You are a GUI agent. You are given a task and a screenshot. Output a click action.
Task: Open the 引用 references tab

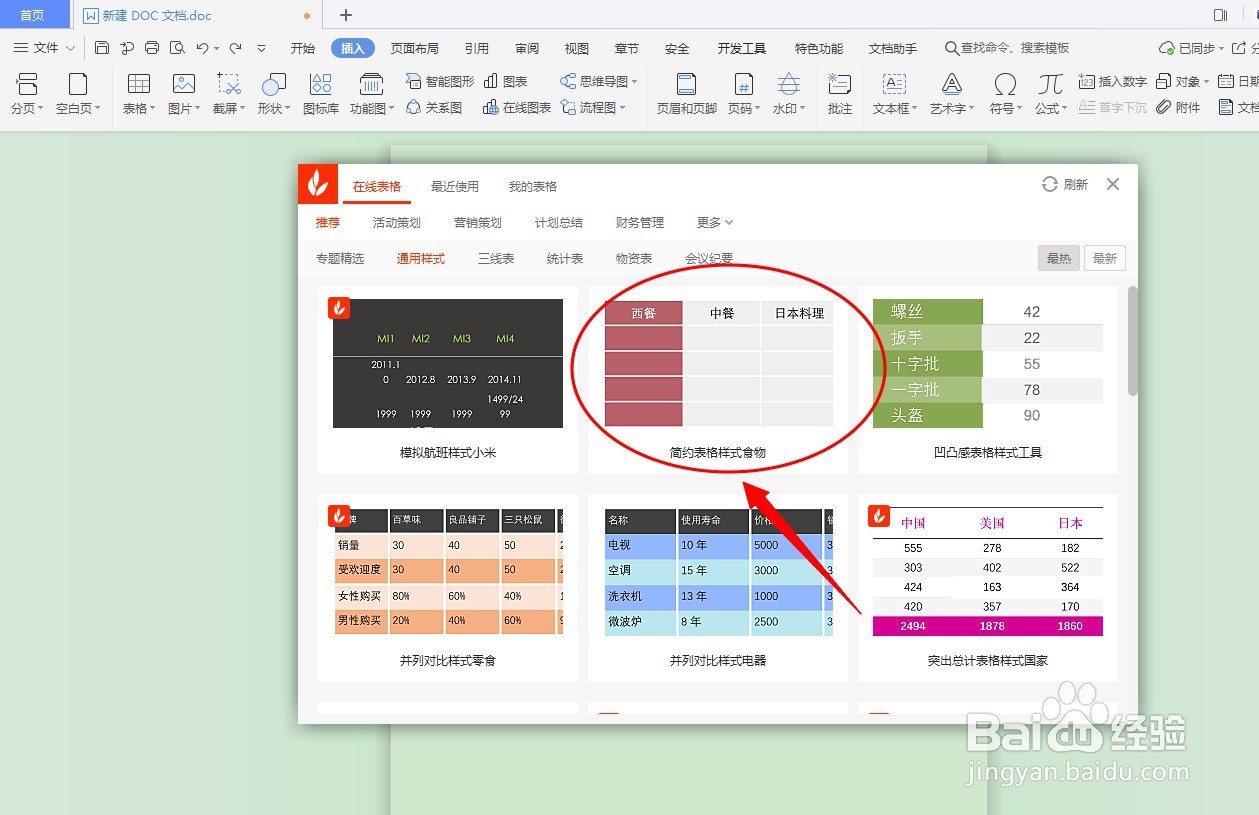point(477,48)
